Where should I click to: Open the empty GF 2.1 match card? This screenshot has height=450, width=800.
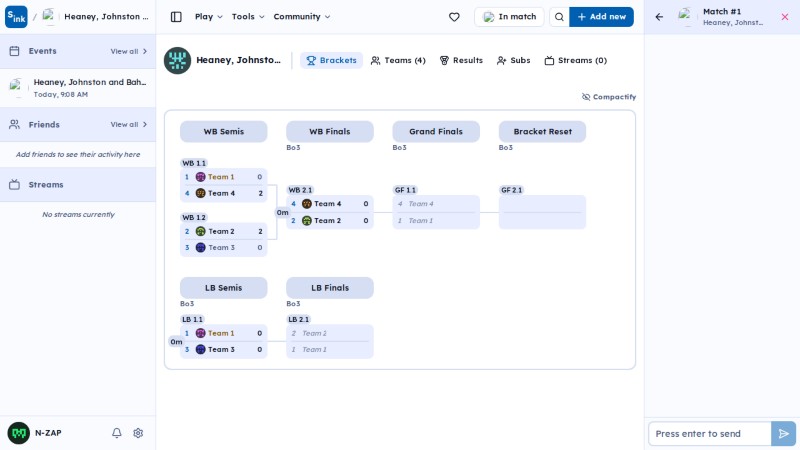tap(542, 212)
